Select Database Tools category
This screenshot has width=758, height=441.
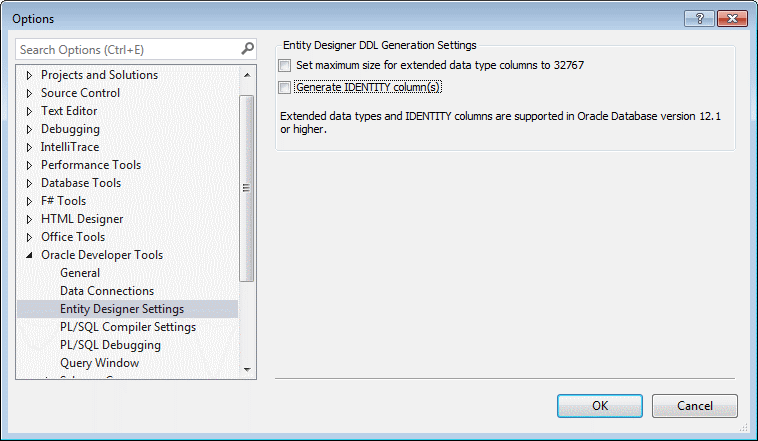click(x=81, y=183)
